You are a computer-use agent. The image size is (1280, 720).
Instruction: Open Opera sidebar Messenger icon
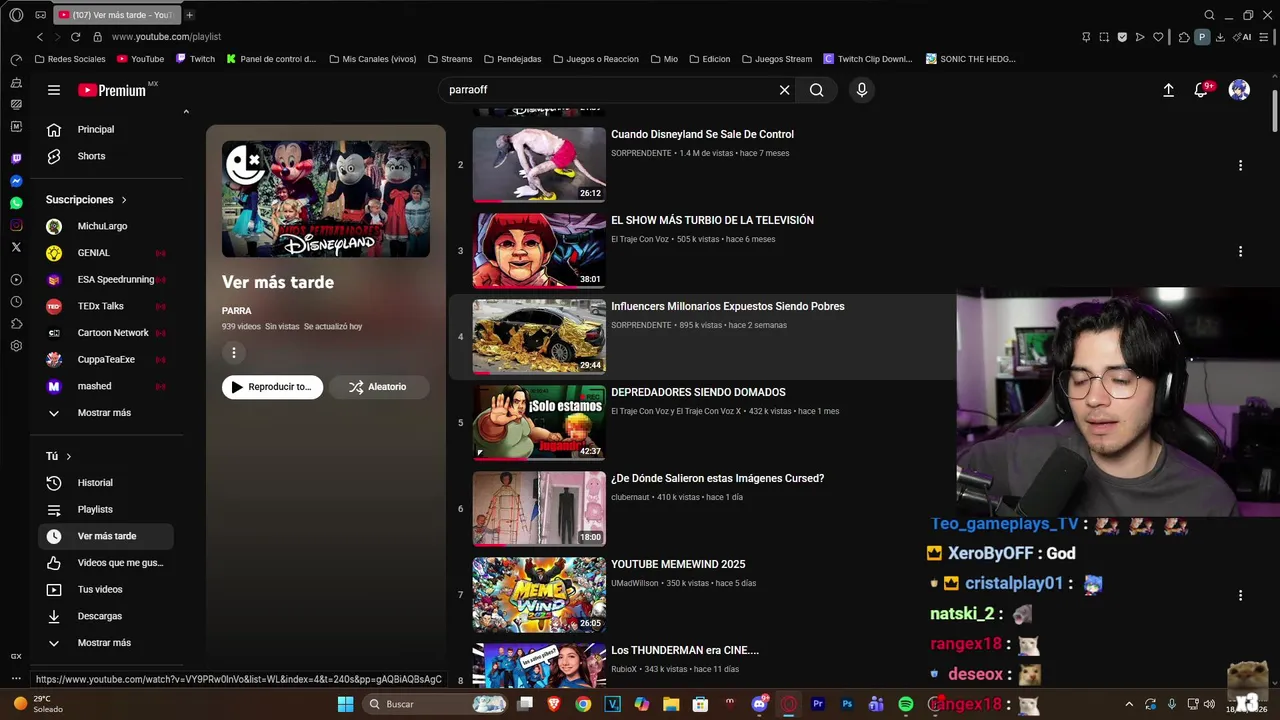tap(16, 181)
